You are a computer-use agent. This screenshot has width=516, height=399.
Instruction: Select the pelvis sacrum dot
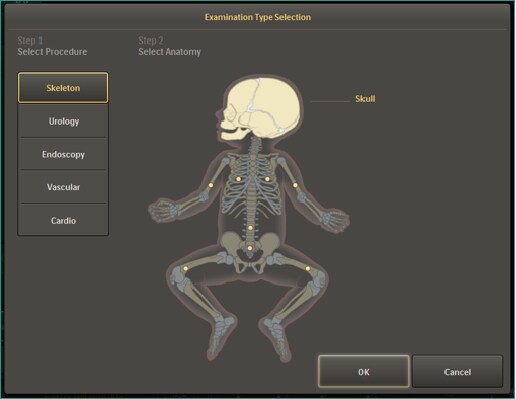point(250,248)
